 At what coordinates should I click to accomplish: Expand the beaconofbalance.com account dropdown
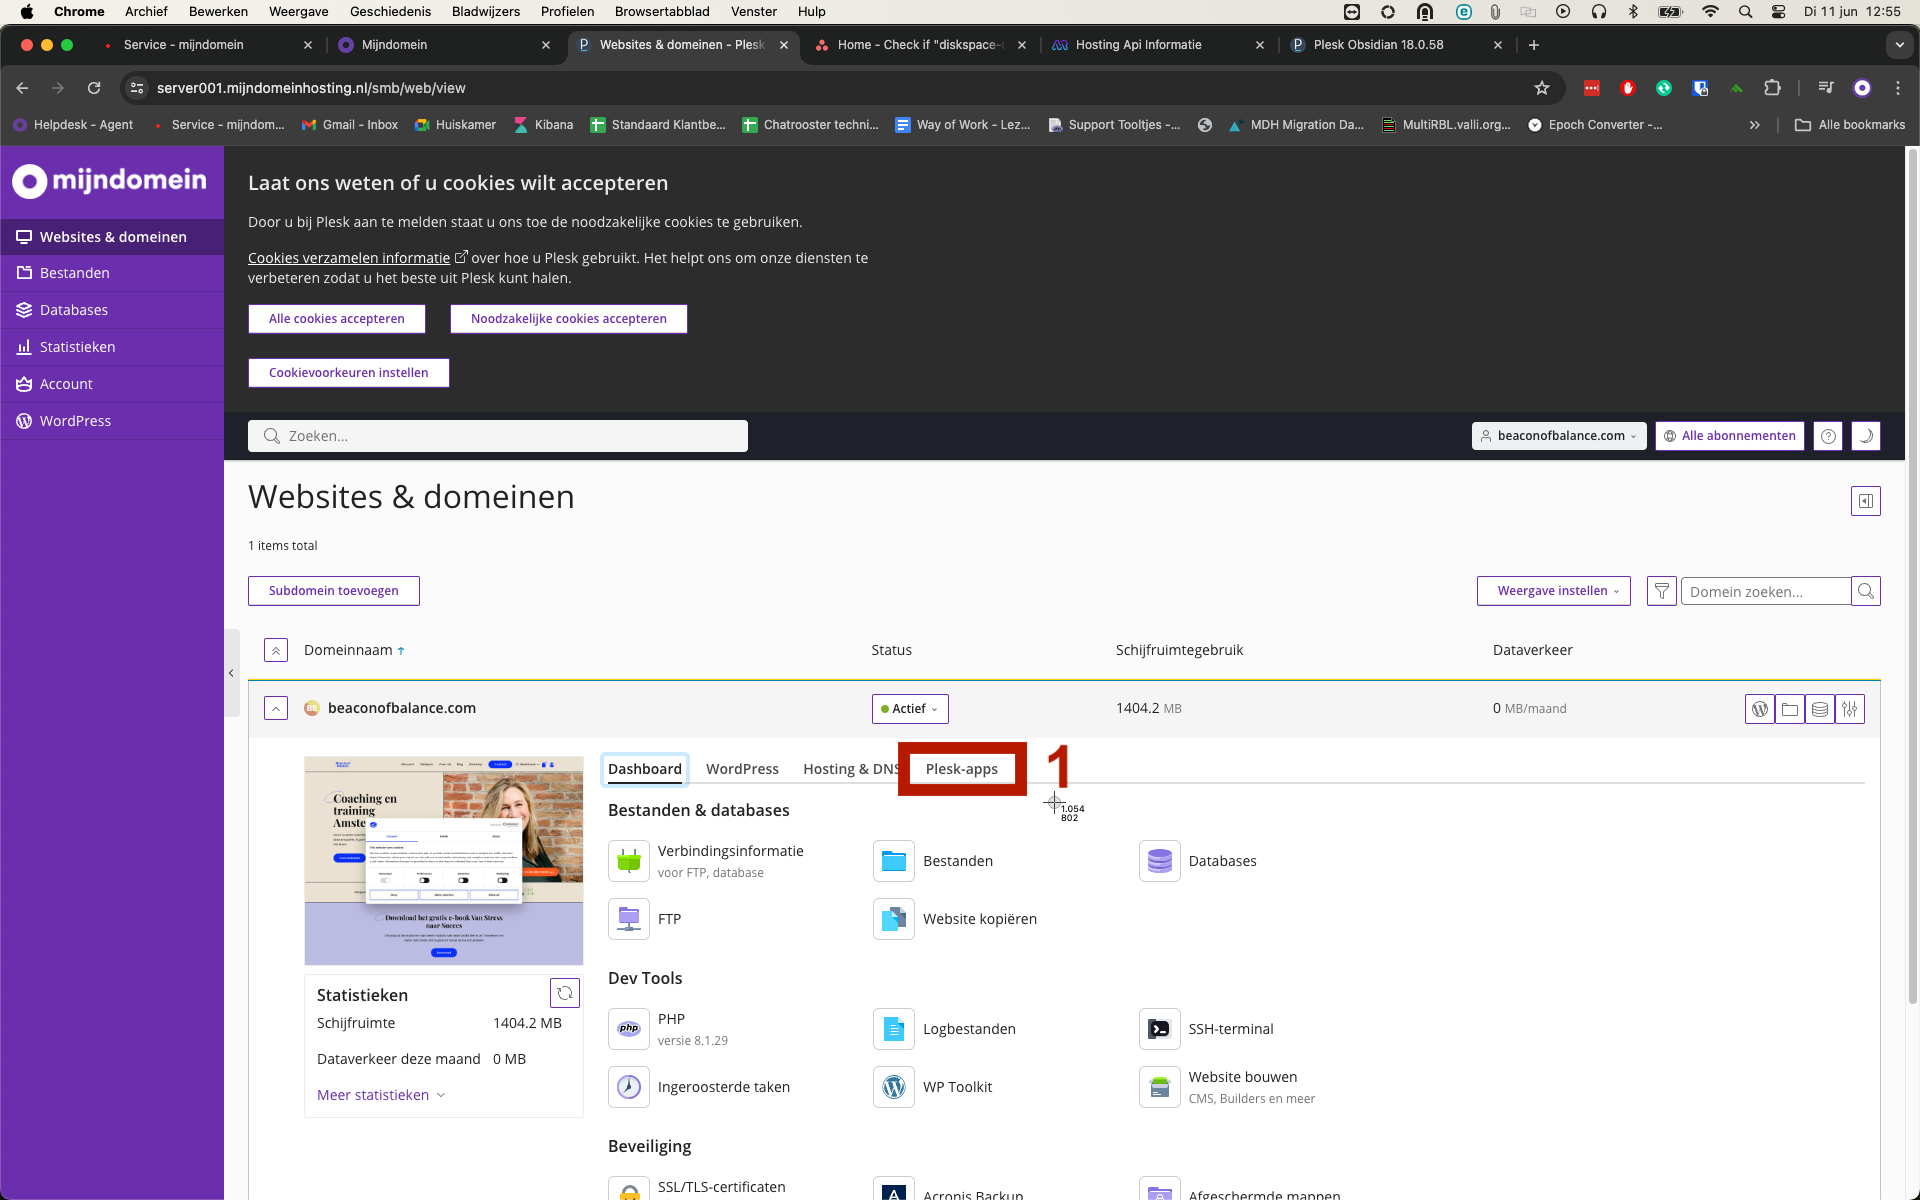point(1559,436)
